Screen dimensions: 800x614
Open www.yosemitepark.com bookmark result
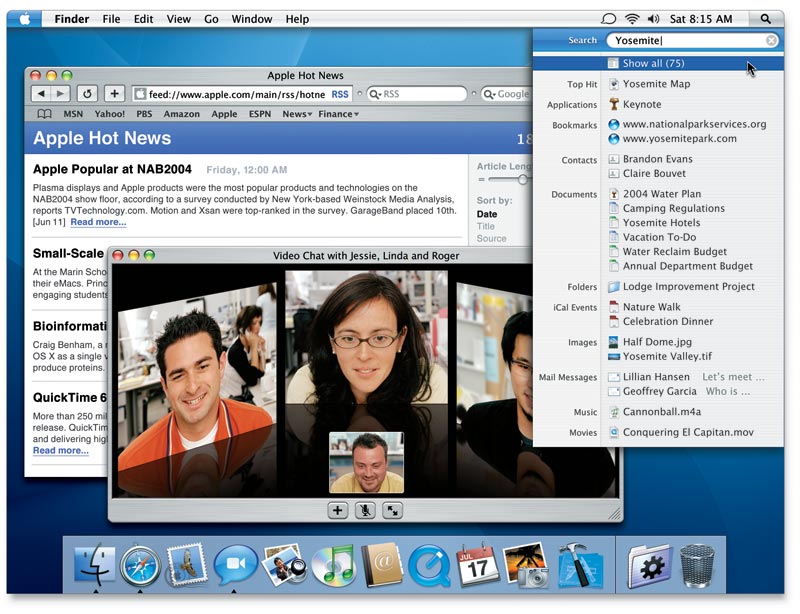(679, 138)
